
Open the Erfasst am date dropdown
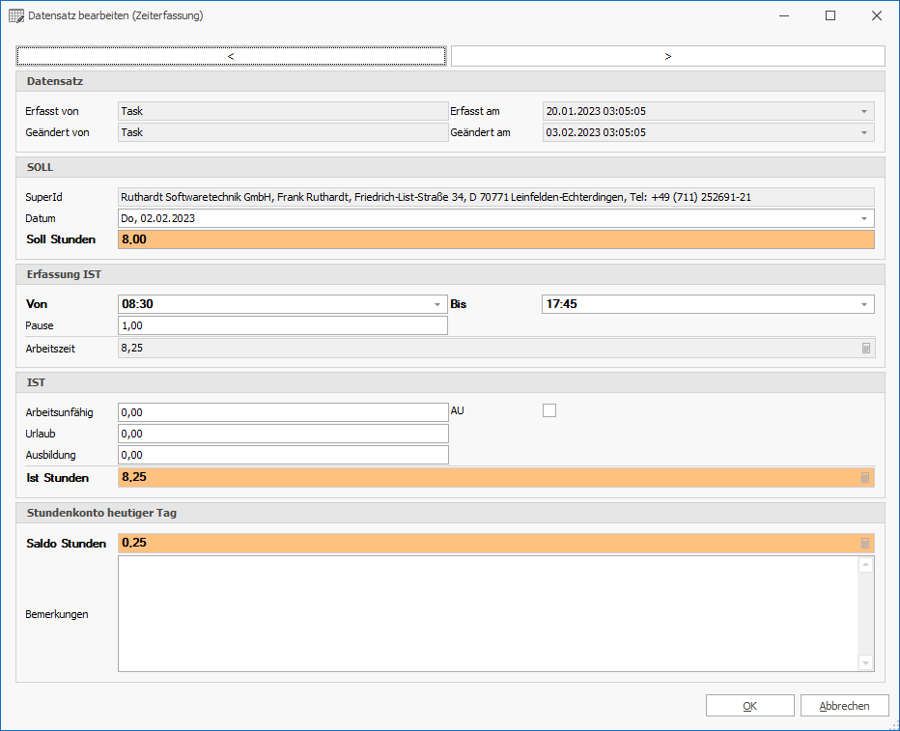864,111
